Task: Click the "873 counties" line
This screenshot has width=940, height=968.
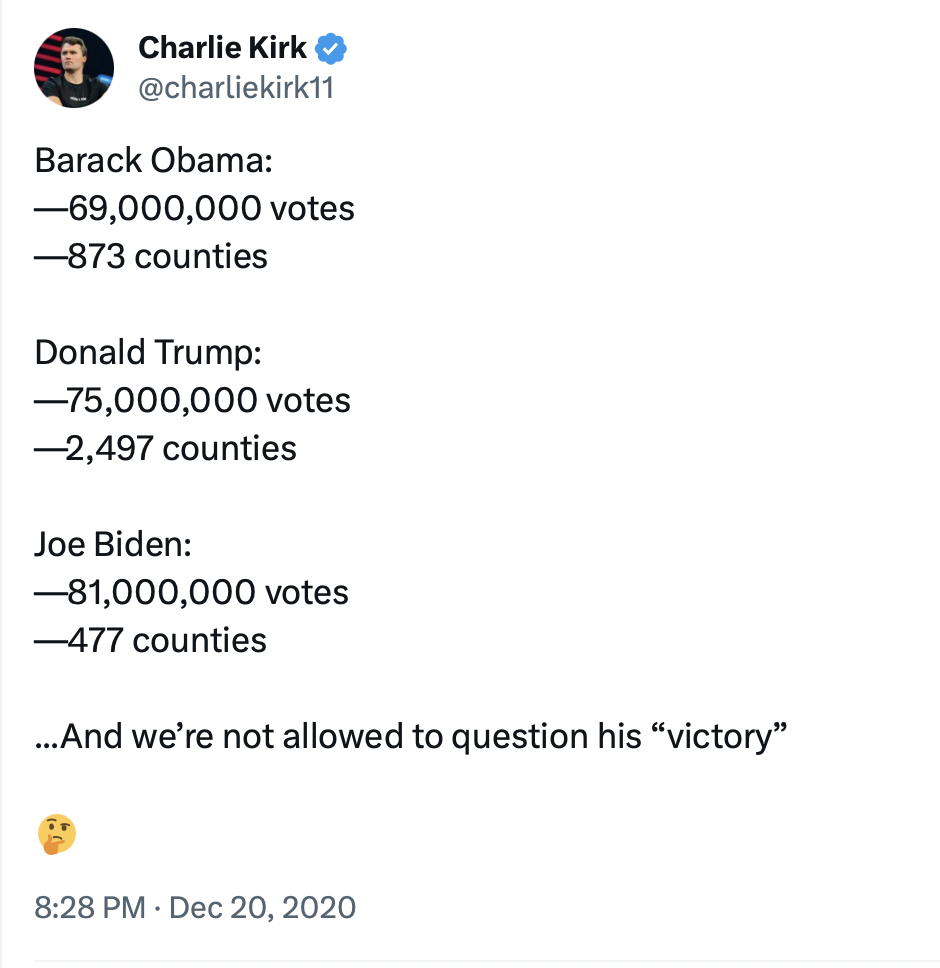Action: (167, 256)
